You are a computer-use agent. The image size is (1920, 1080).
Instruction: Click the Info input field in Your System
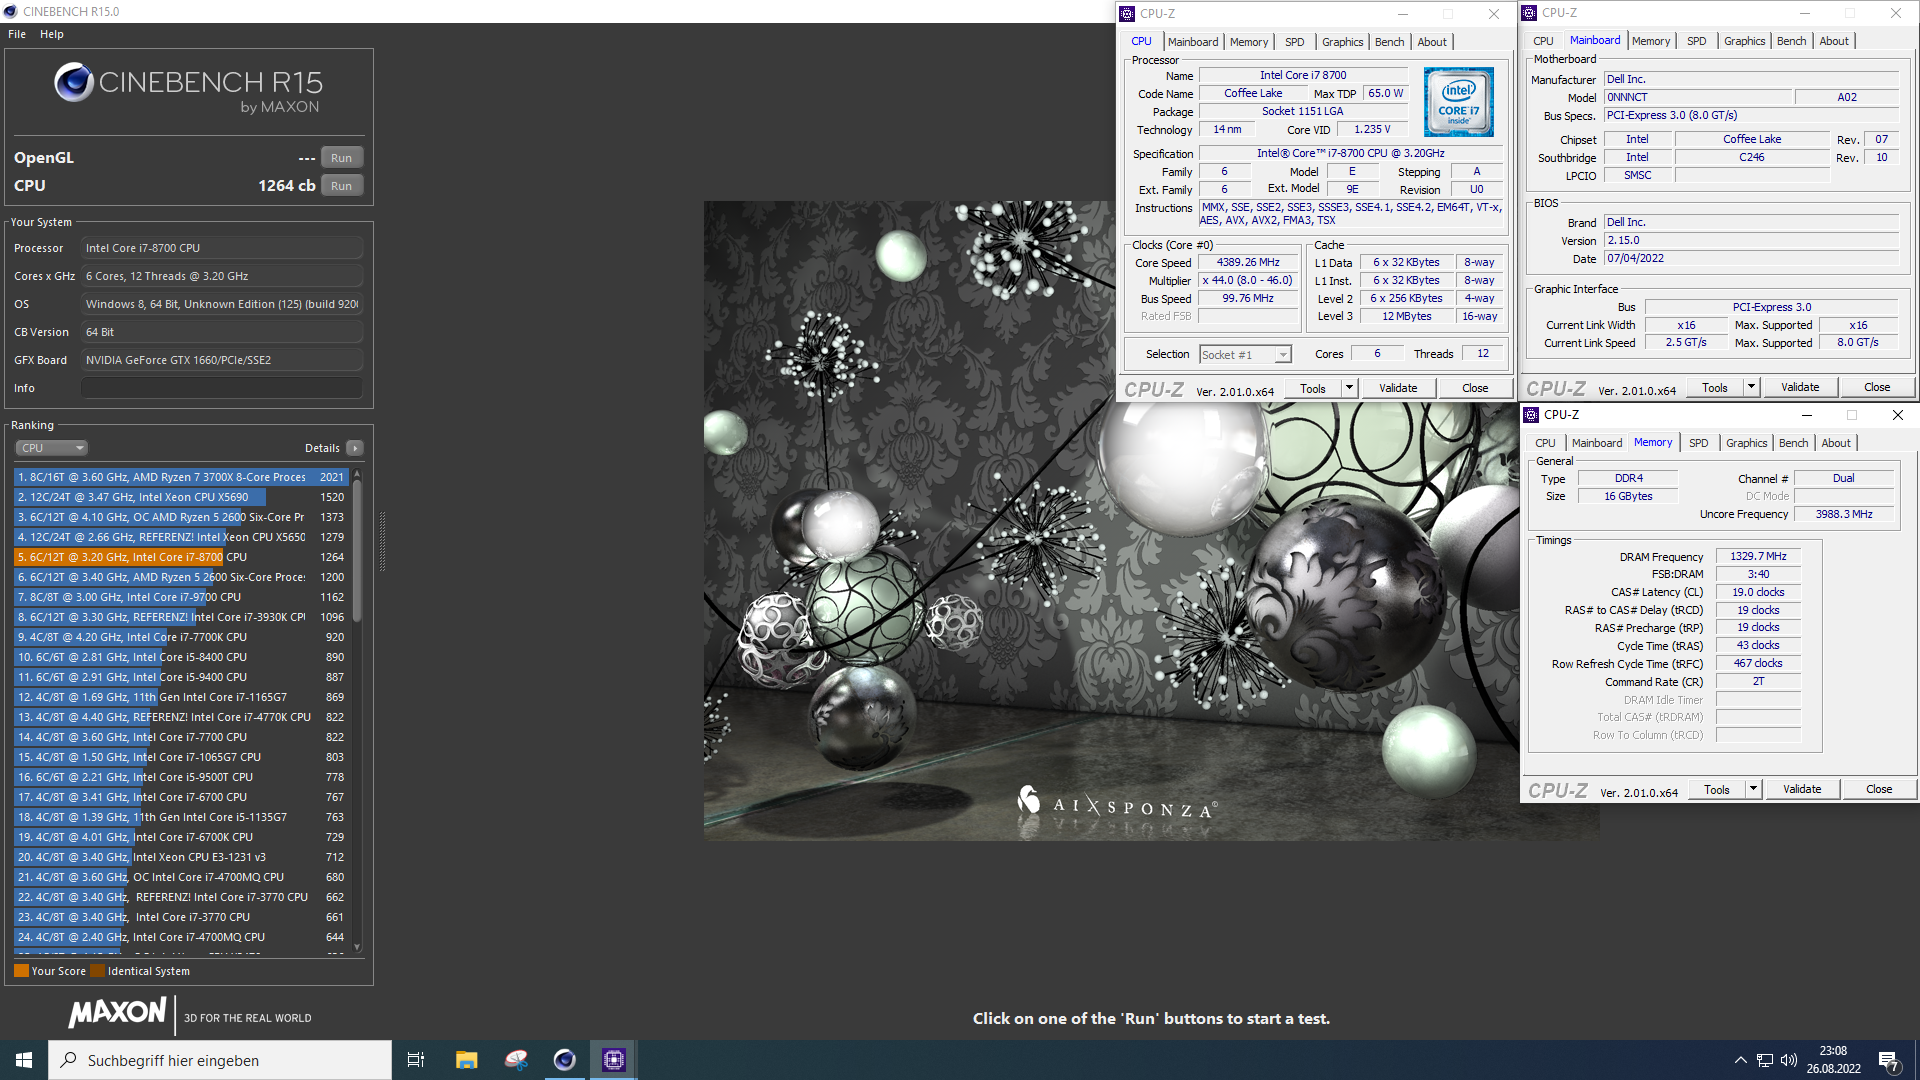coord(222,388)
